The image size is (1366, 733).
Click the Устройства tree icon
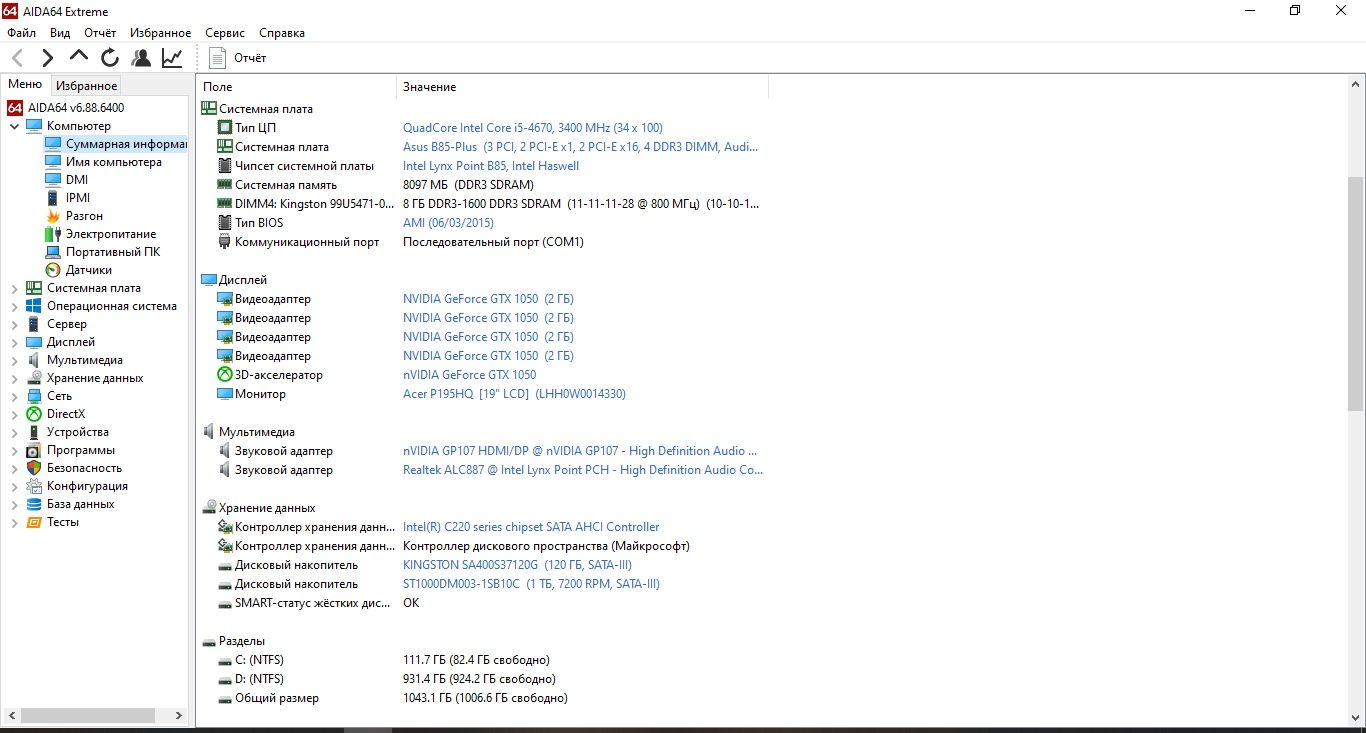[x=34, y=432]
